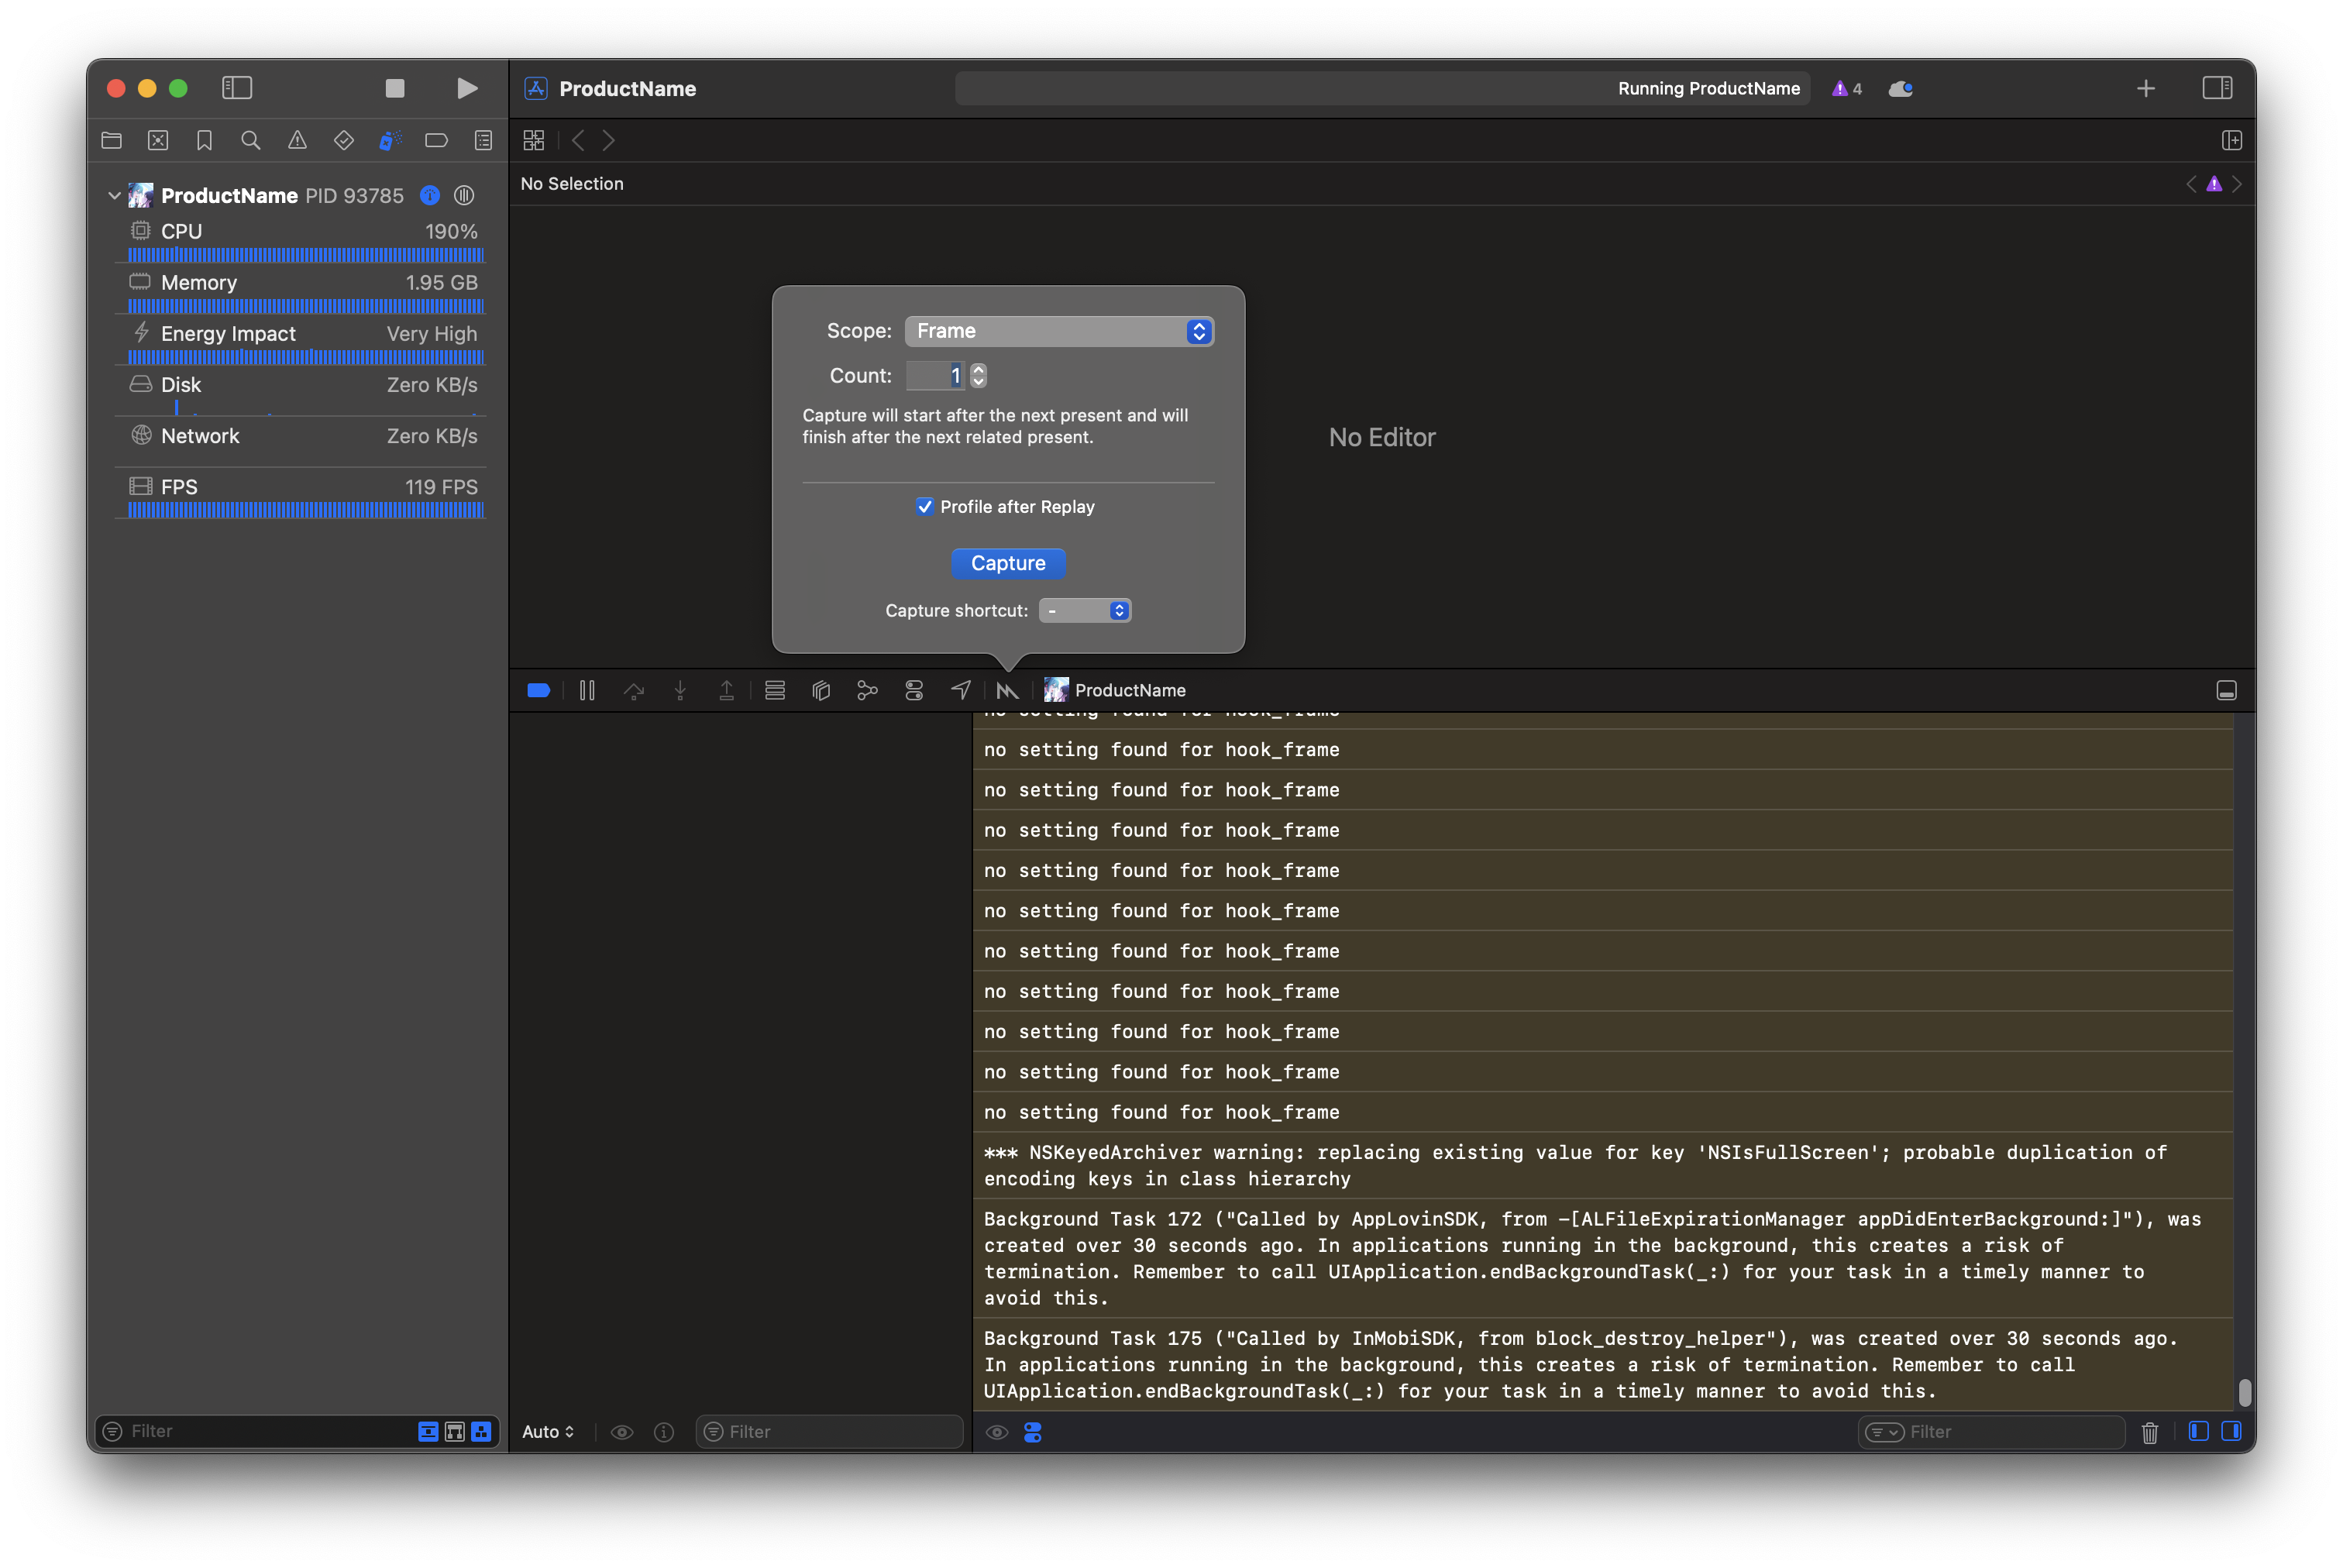The width and height of the screenshot is (2343, 1568).
Task: Open Environment Overrides
Action: point(914,690)
